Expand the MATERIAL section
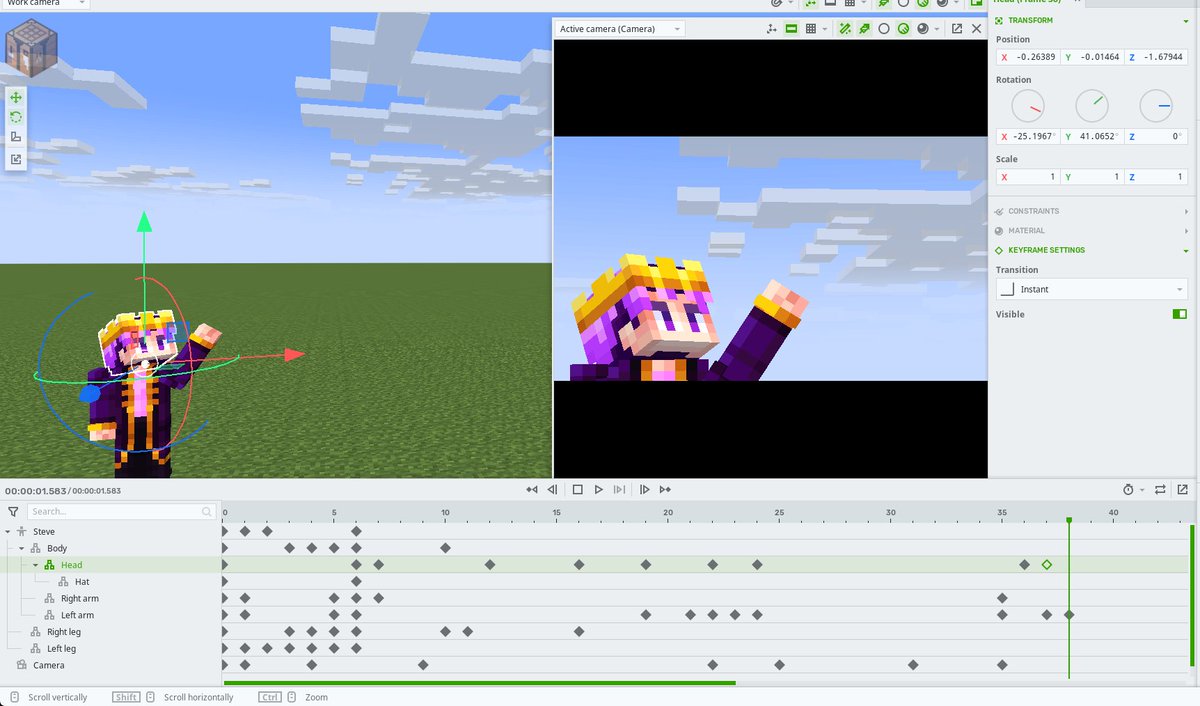 click(x=1185, y=231)
